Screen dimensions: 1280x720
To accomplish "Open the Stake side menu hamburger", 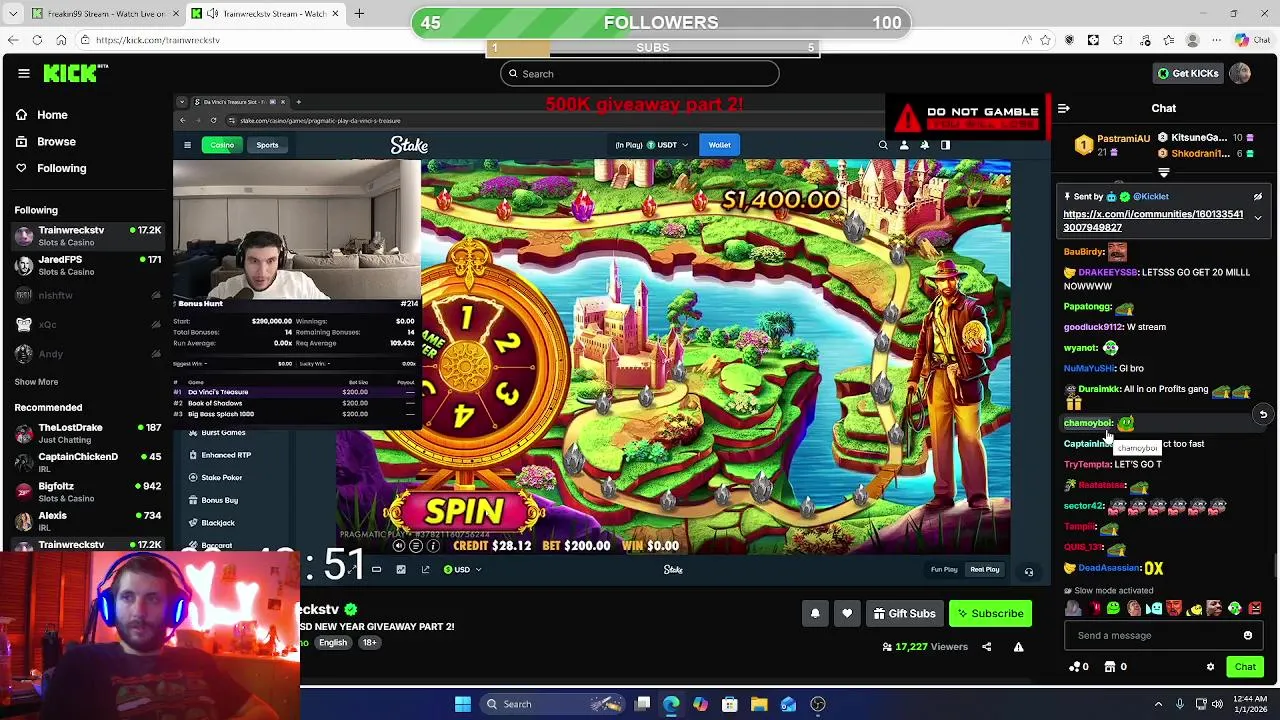I will click(x=187, y=145).
